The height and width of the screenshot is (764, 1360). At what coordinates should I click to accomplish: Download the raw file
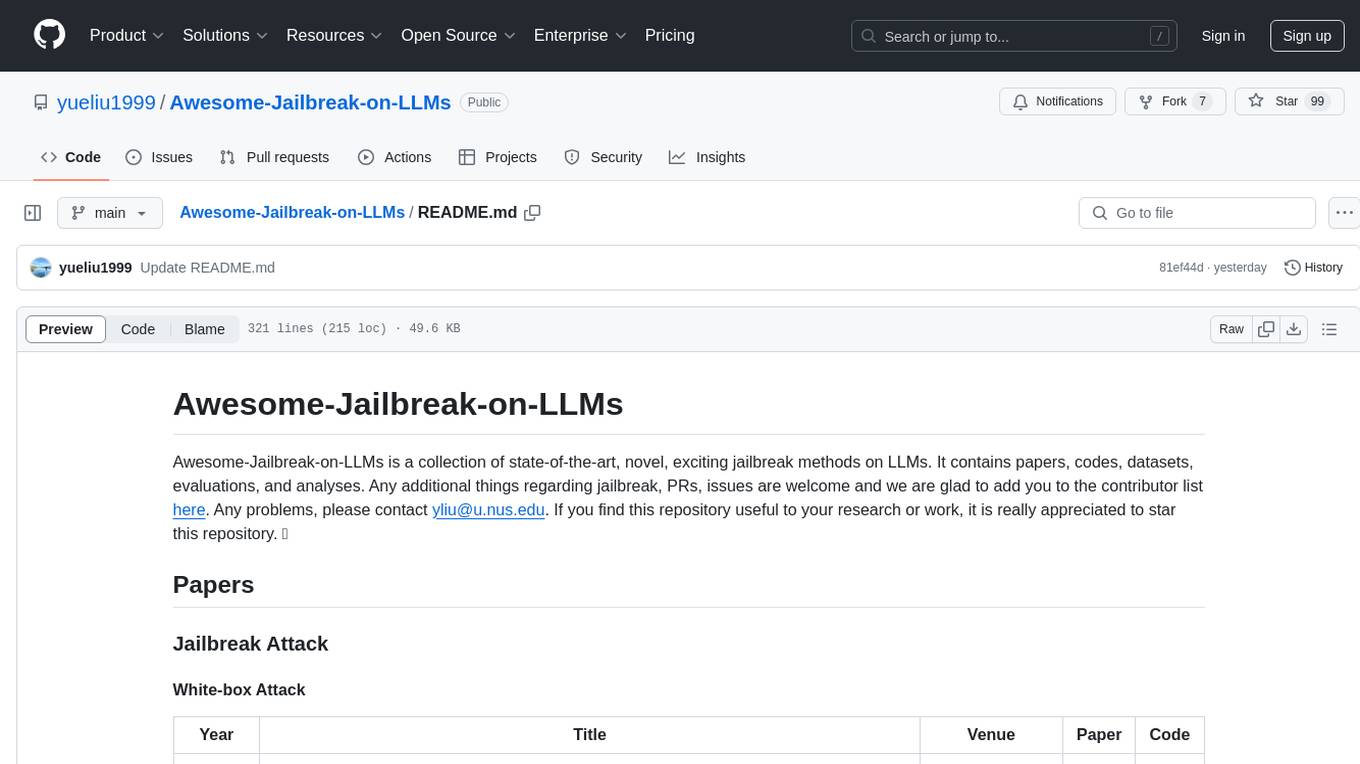click(1293, 329)
